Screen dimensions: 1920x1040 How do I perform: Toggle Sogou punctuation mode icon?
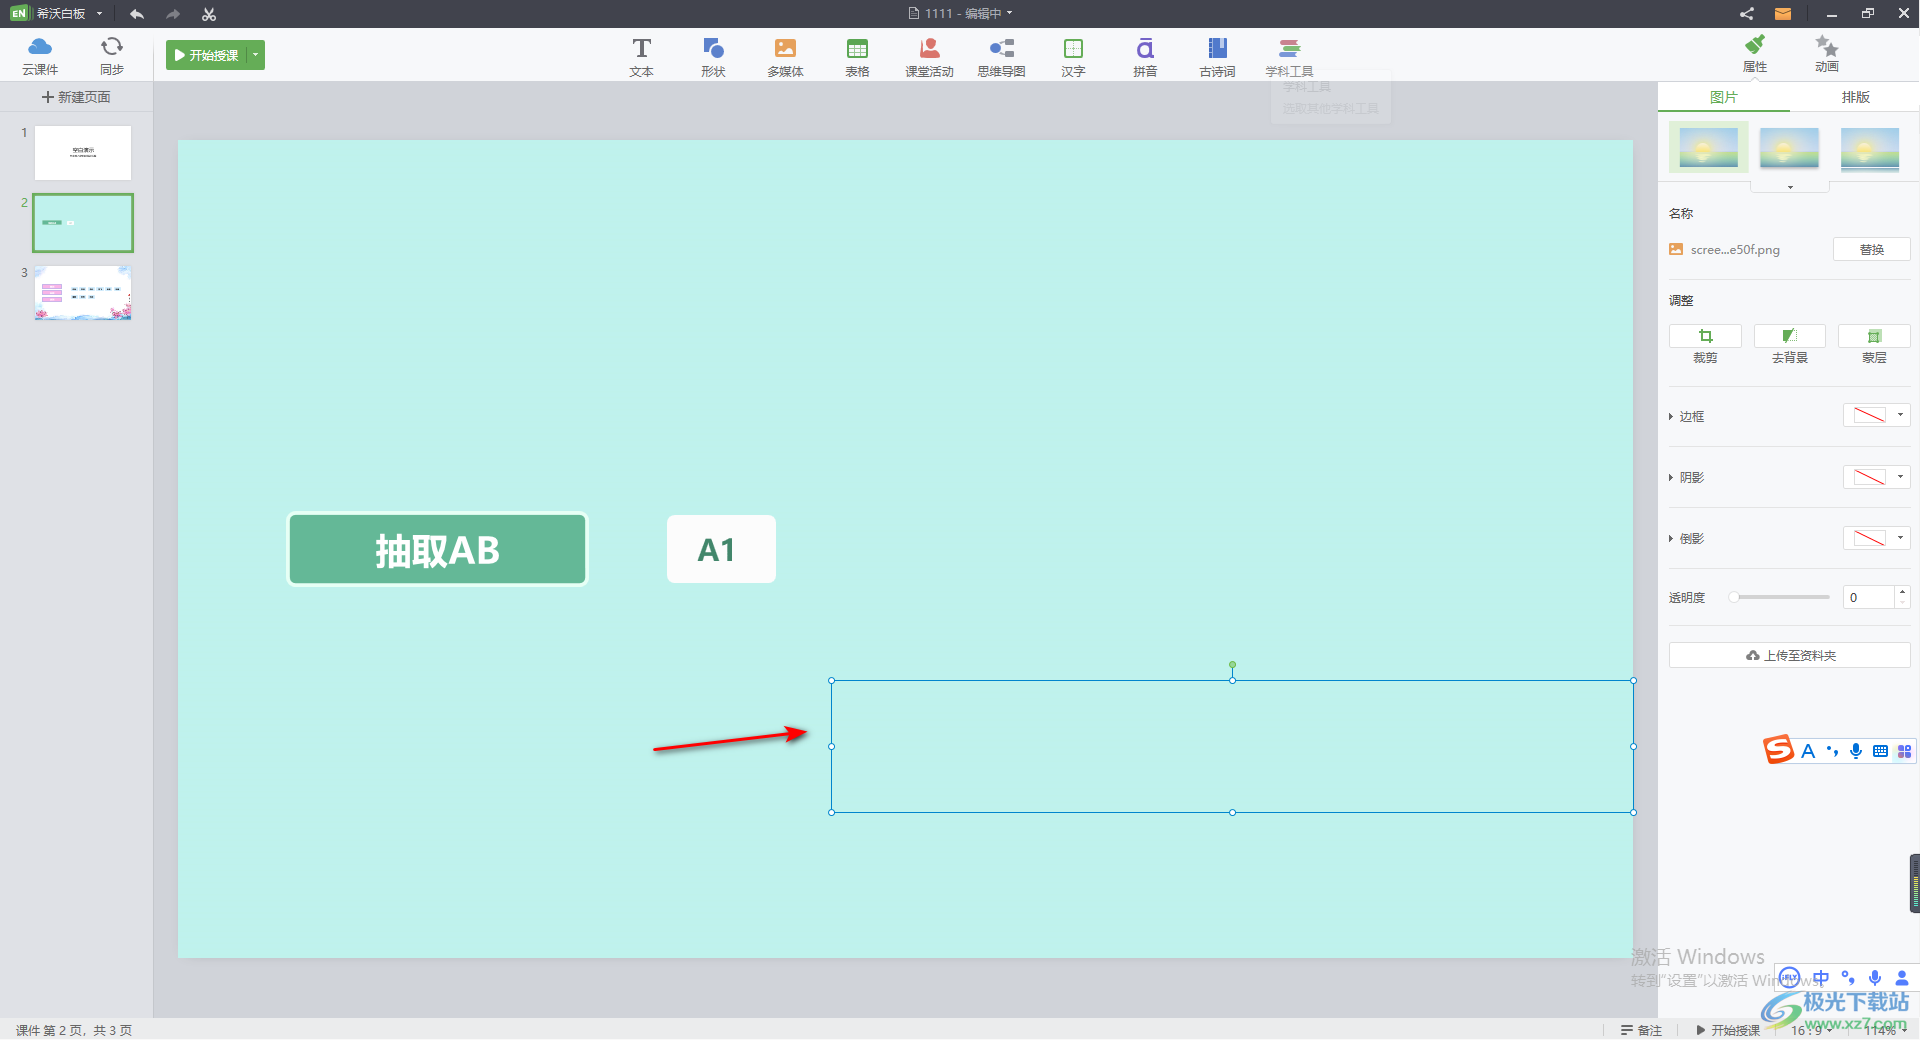(1832, 751)
